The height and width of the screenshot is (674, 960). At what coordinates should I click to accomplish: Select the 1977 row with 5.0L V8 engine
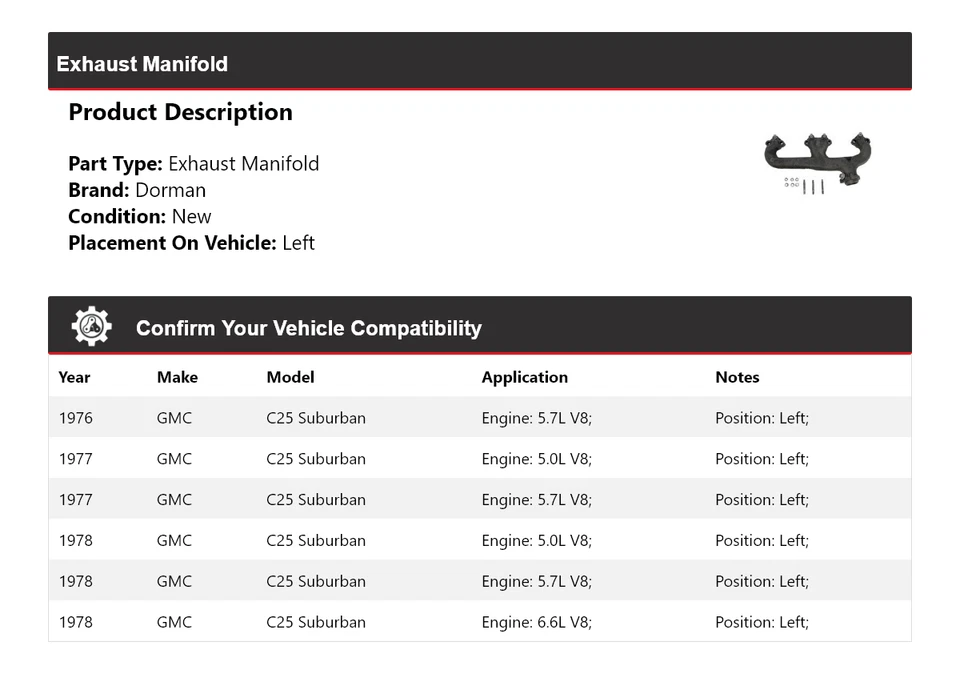tap(480, 459)
